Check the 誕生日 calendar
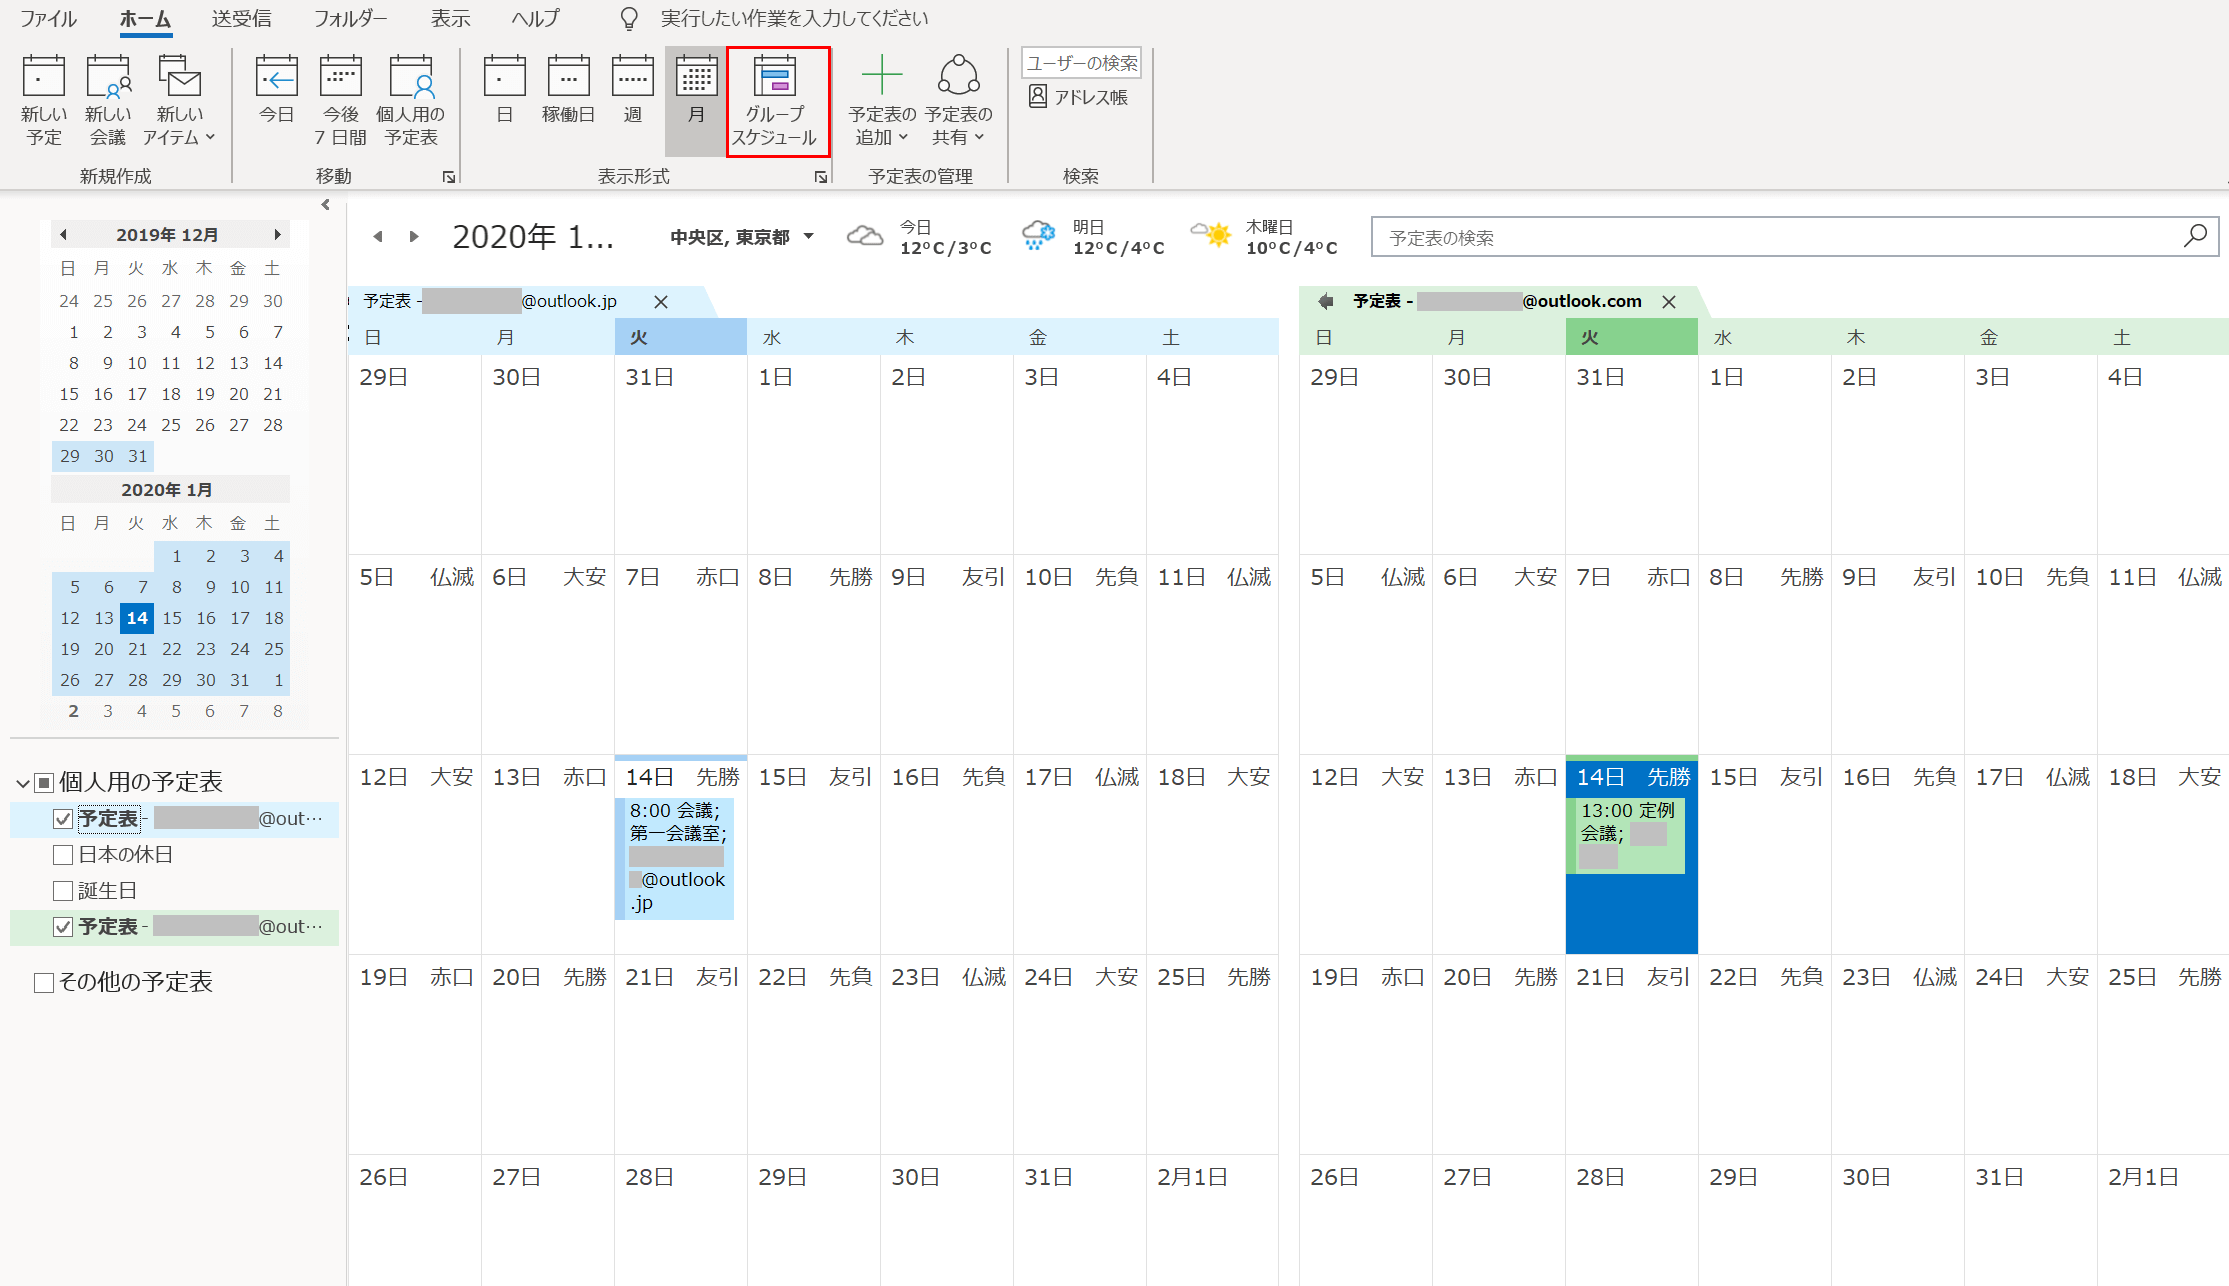The image size is (2229, 1286). click(63, 891)
